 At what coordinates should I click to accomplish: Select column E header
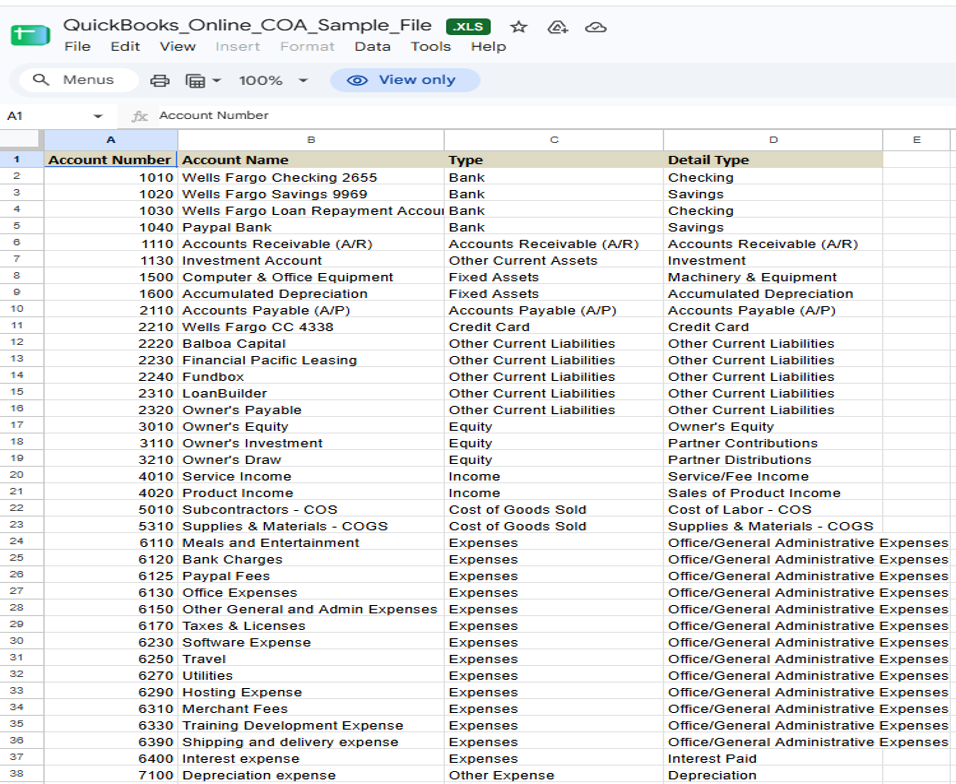click(x=916, y=140)
